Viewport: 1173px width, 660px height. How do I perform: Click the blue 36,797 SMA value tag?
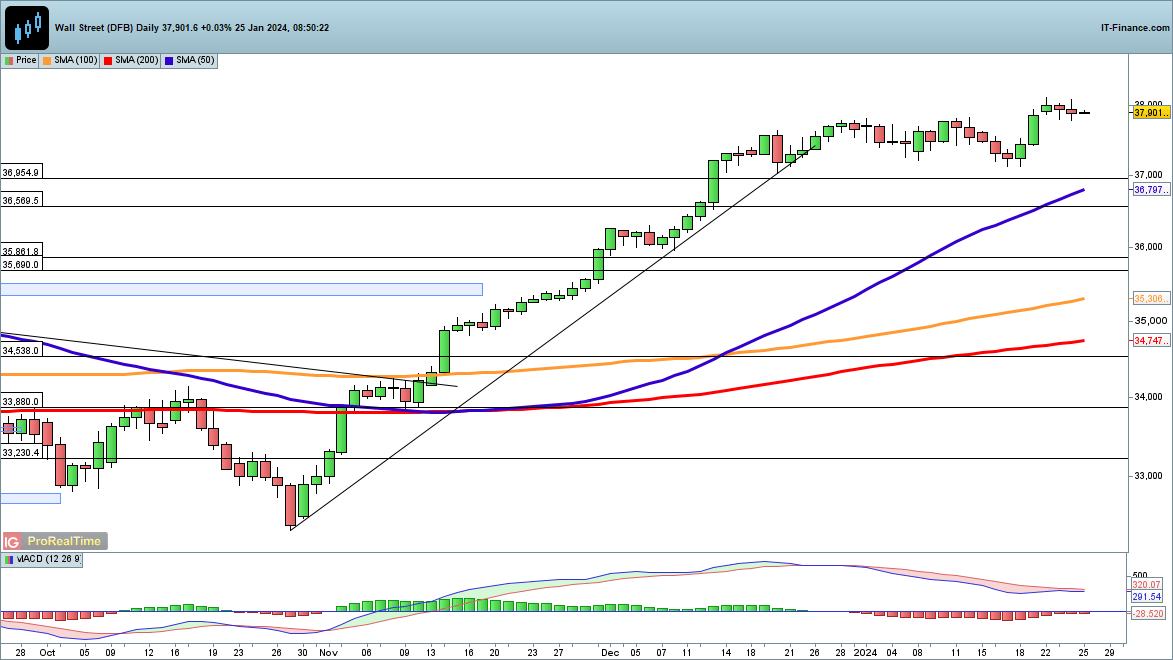coord(1150,190)
